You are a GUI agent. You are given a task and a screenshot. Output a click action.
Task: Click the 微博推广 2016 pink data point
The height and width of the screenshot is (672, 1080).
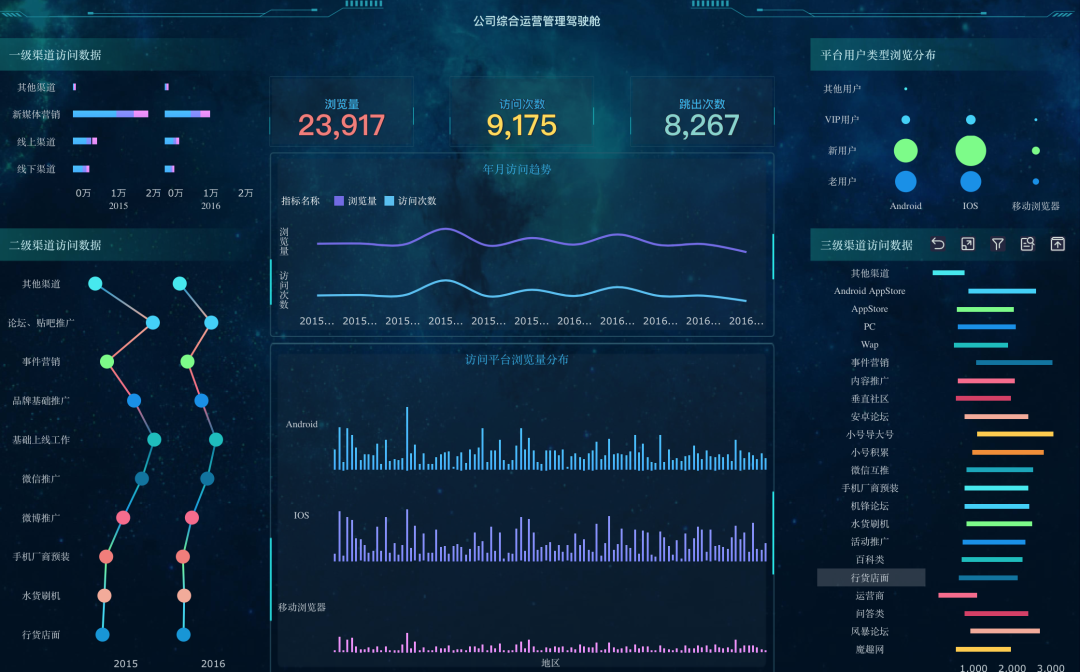coord(192,517)
